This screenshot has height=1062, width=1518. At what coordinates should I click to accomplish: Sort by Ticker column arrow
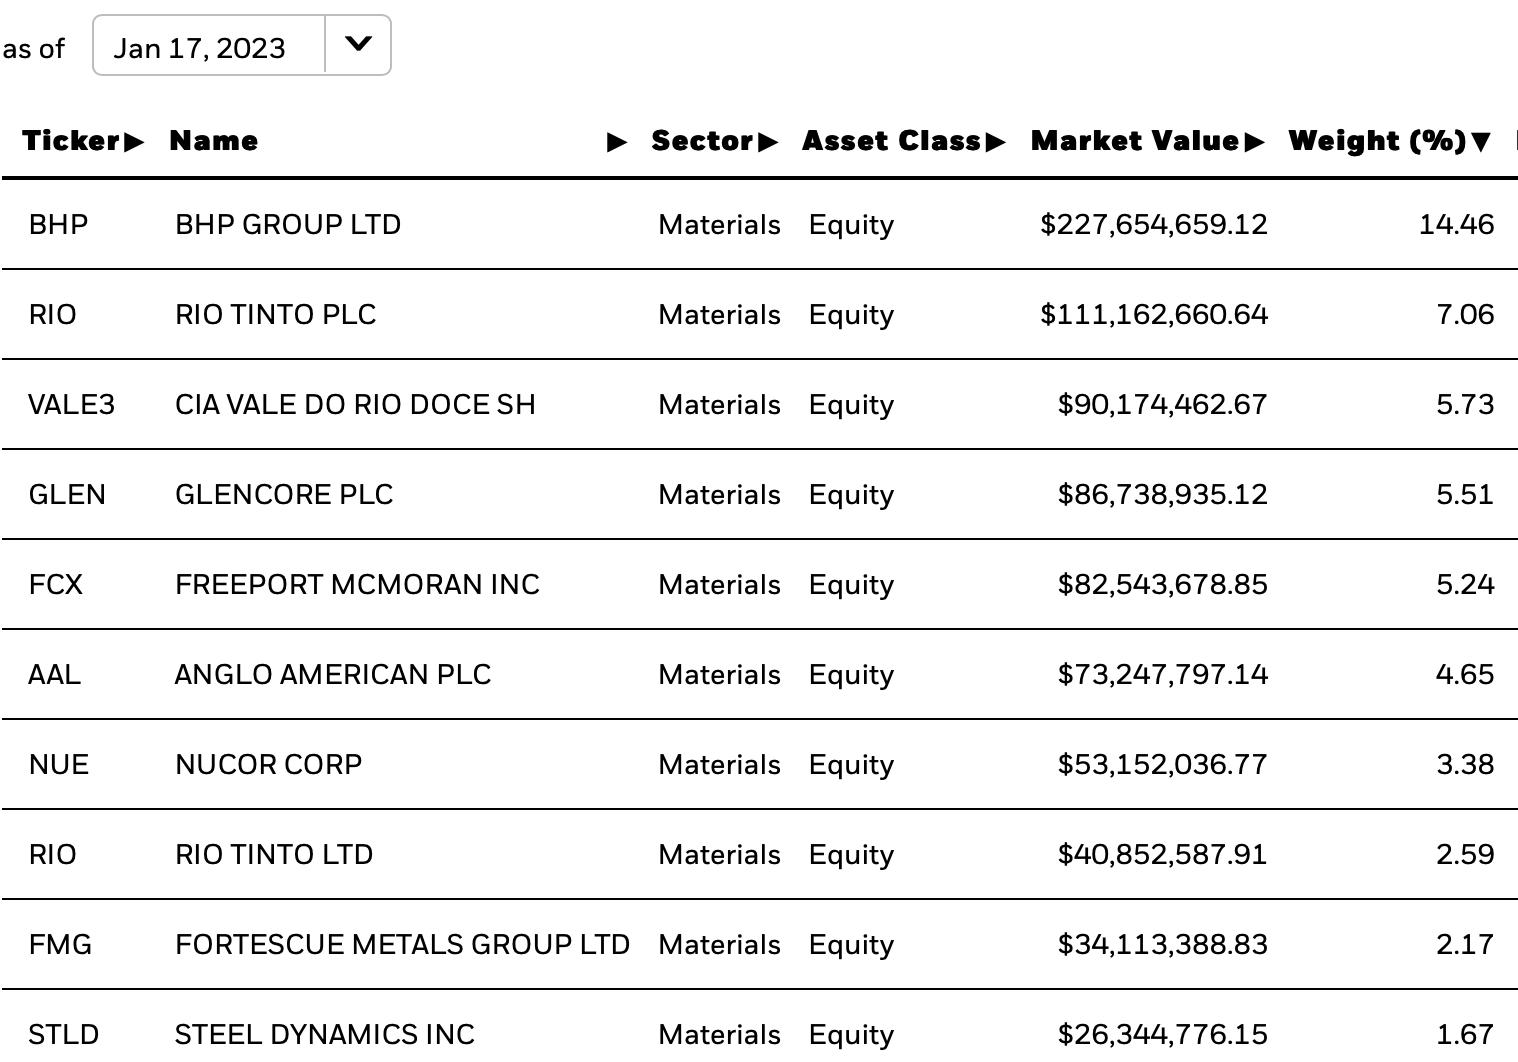[x=134, y=142]
